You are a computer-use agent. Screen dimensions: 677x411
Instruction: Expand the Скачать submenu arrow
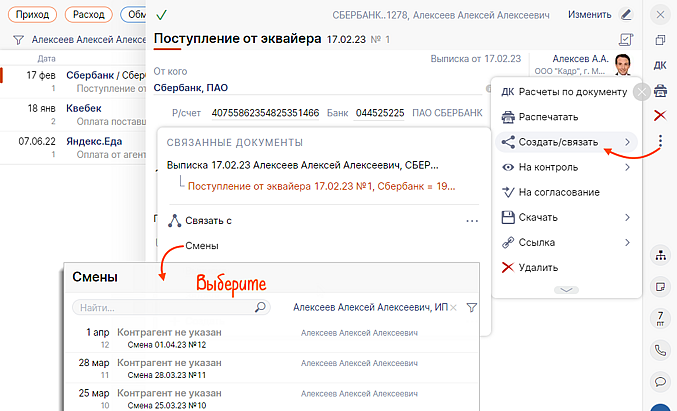(627, 217)
